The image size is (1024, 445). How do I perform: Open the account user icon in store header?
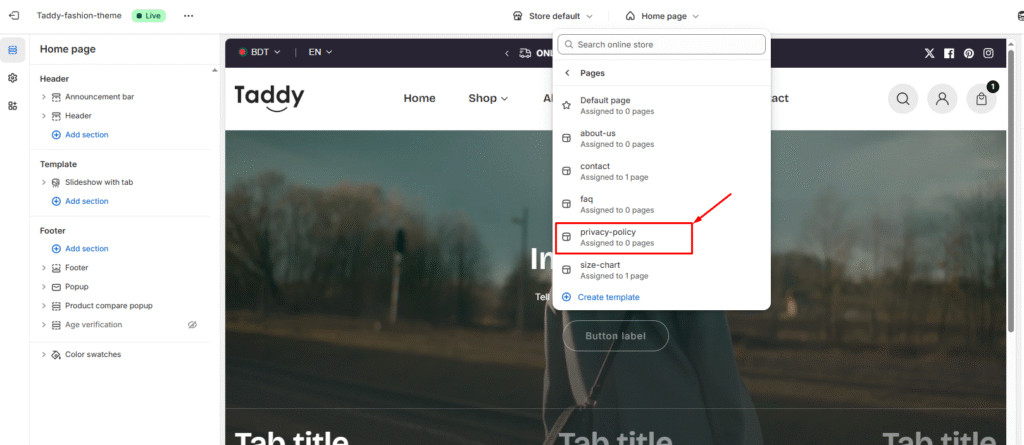942,99
